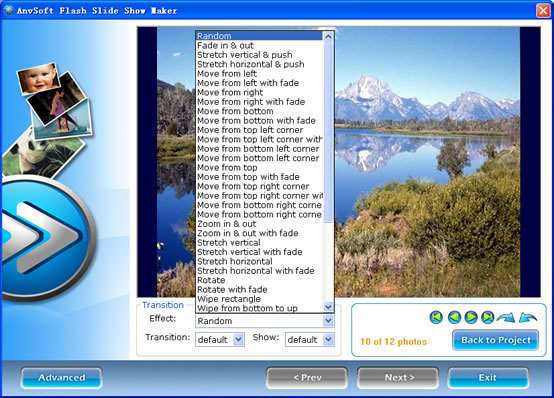Click effect list scrollbar up arrow
Image resolution: width=554 pixels, height=398 pixels.
[x=328, y=36]
